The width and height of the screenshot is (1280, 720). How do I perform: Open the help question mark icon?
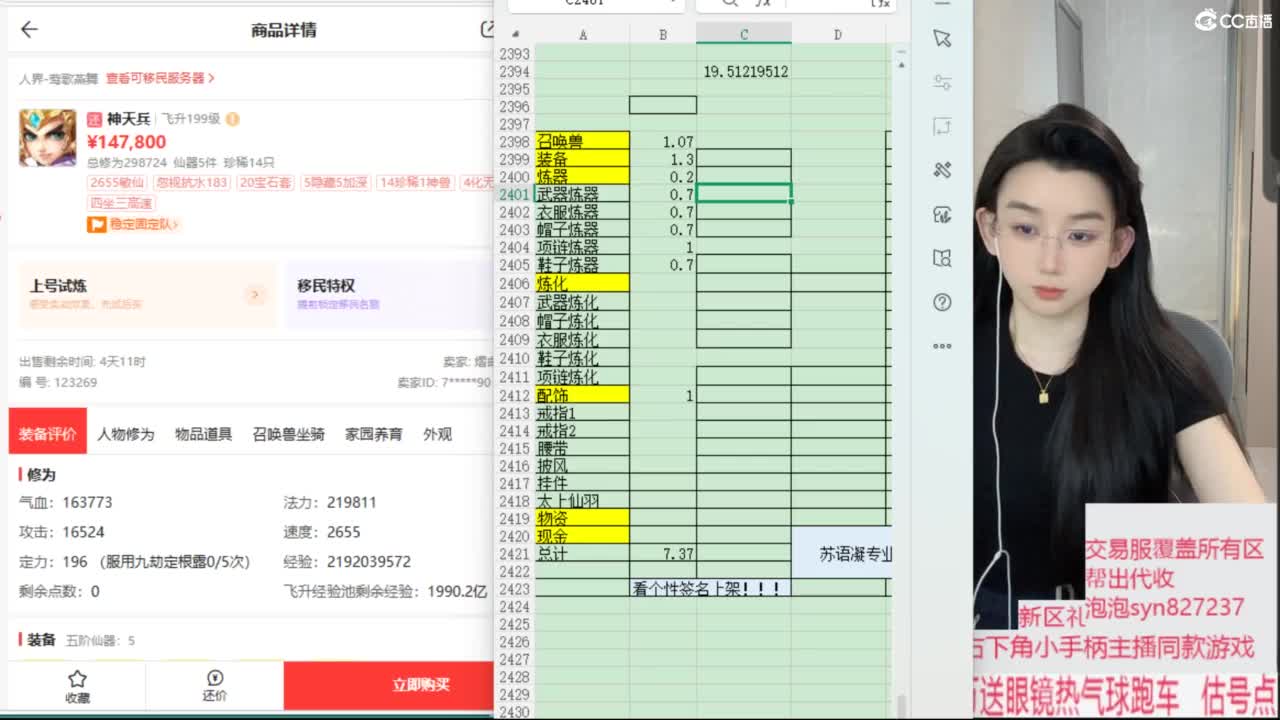942,302
